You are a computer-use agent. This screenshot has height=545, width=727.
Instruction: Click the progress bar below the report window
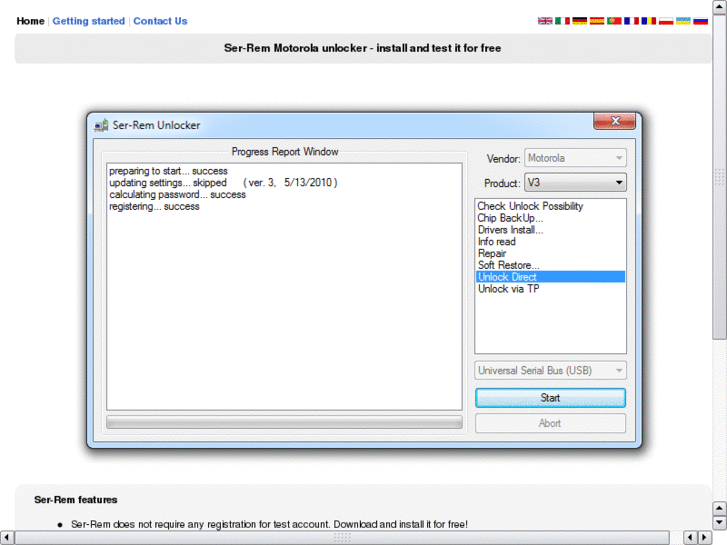284,422
